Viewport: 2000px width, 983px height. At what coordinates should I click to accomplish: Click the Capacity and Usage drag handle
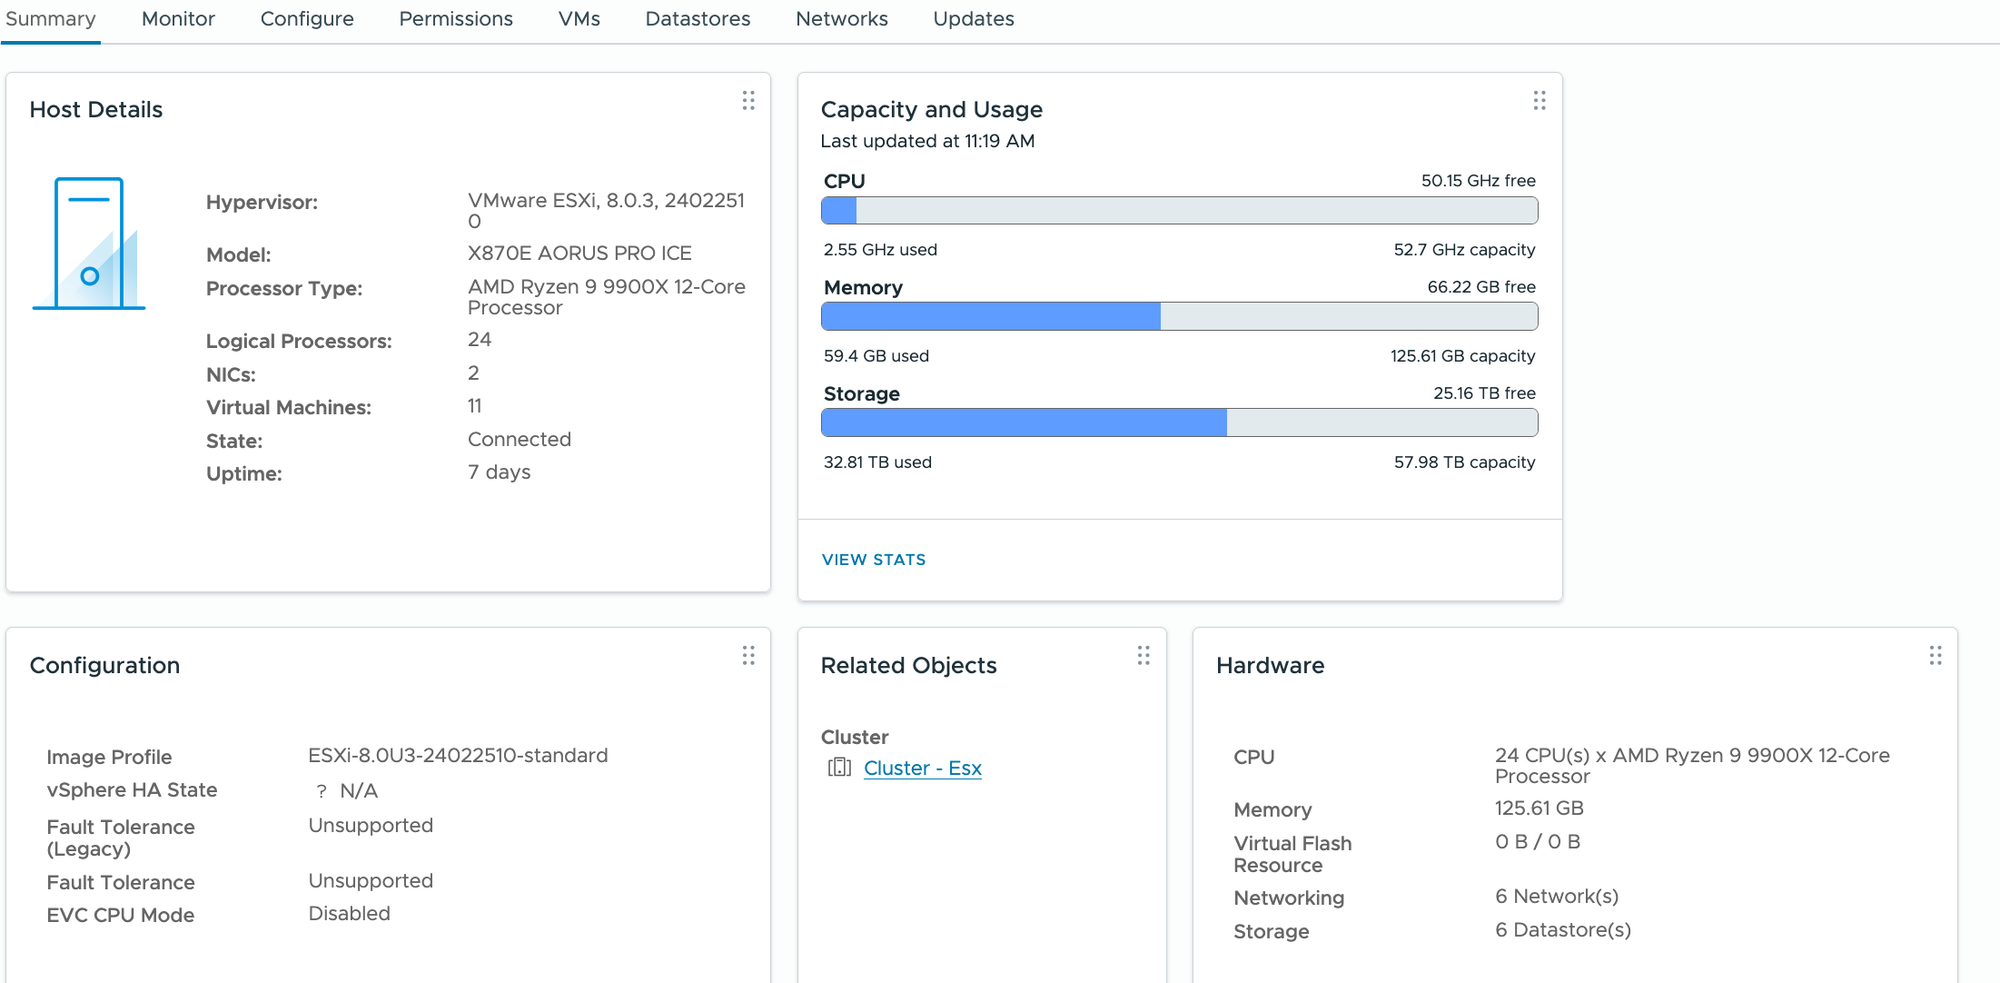(x=1539, y=100)
